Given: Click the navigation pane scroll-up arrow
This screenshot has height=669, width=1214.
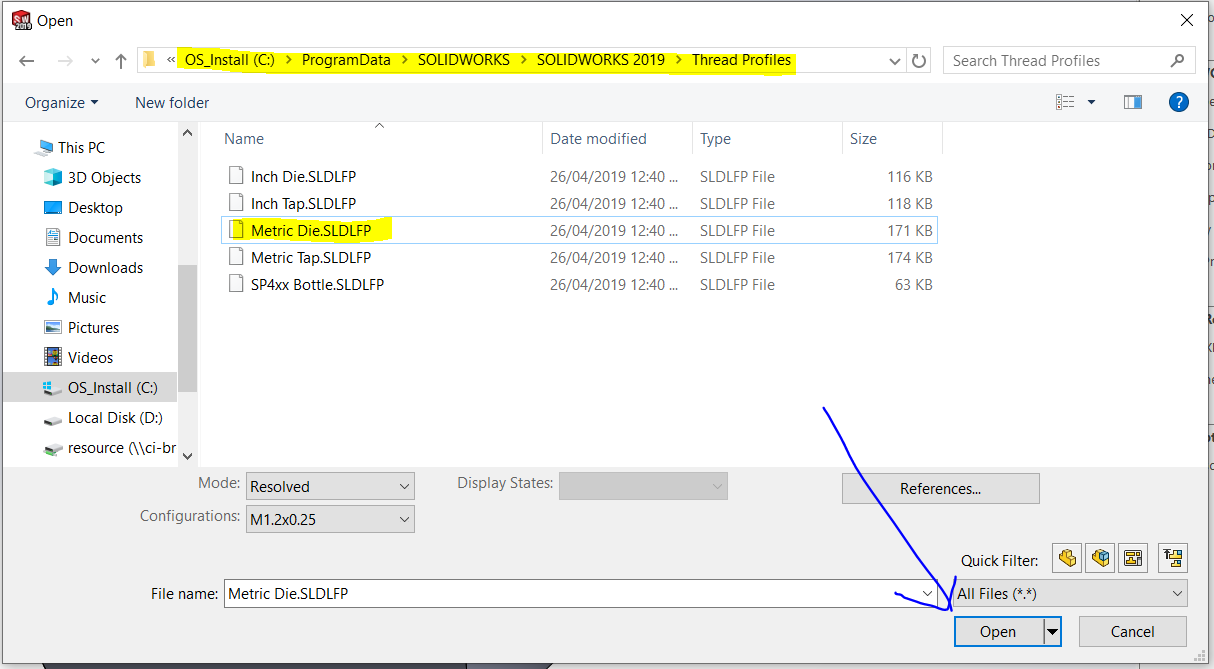Looking at the screenshot, I should pyautogui.click(x=187, y=134).
